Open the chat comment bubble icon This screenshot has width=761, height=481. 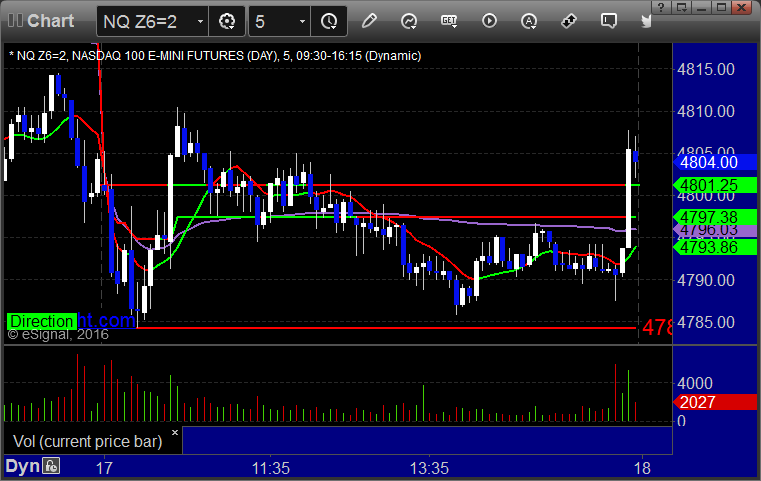point(609,21)
